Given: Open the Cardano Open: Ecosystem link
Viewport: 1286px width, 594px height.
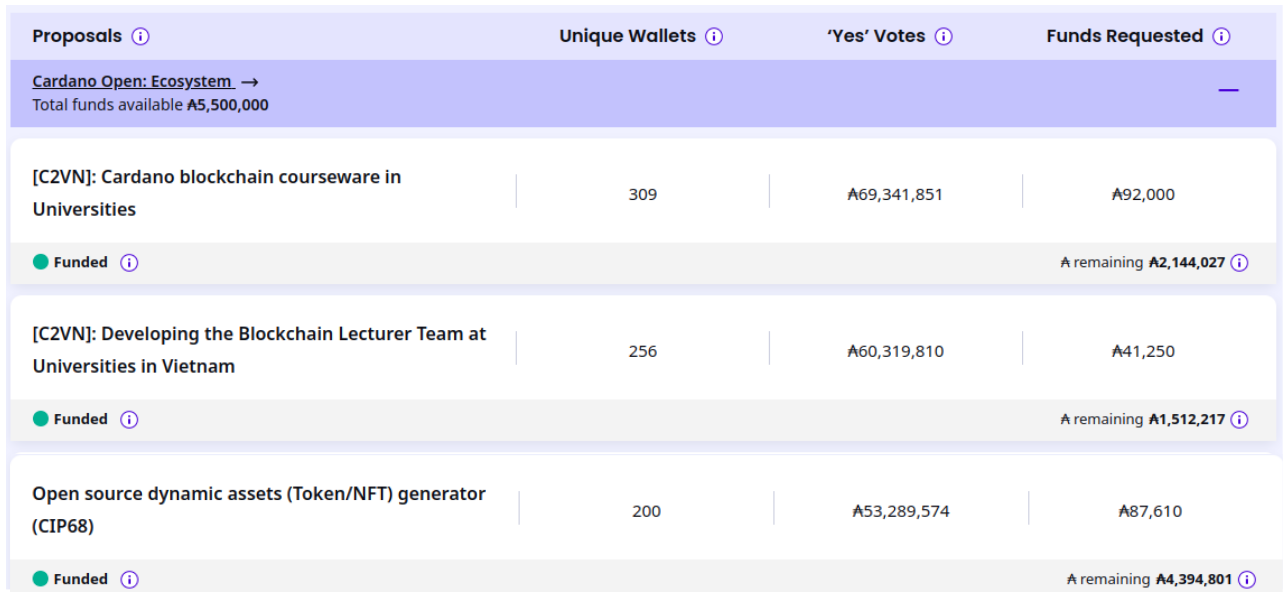Looking at the screenshot, I should 133,82.
